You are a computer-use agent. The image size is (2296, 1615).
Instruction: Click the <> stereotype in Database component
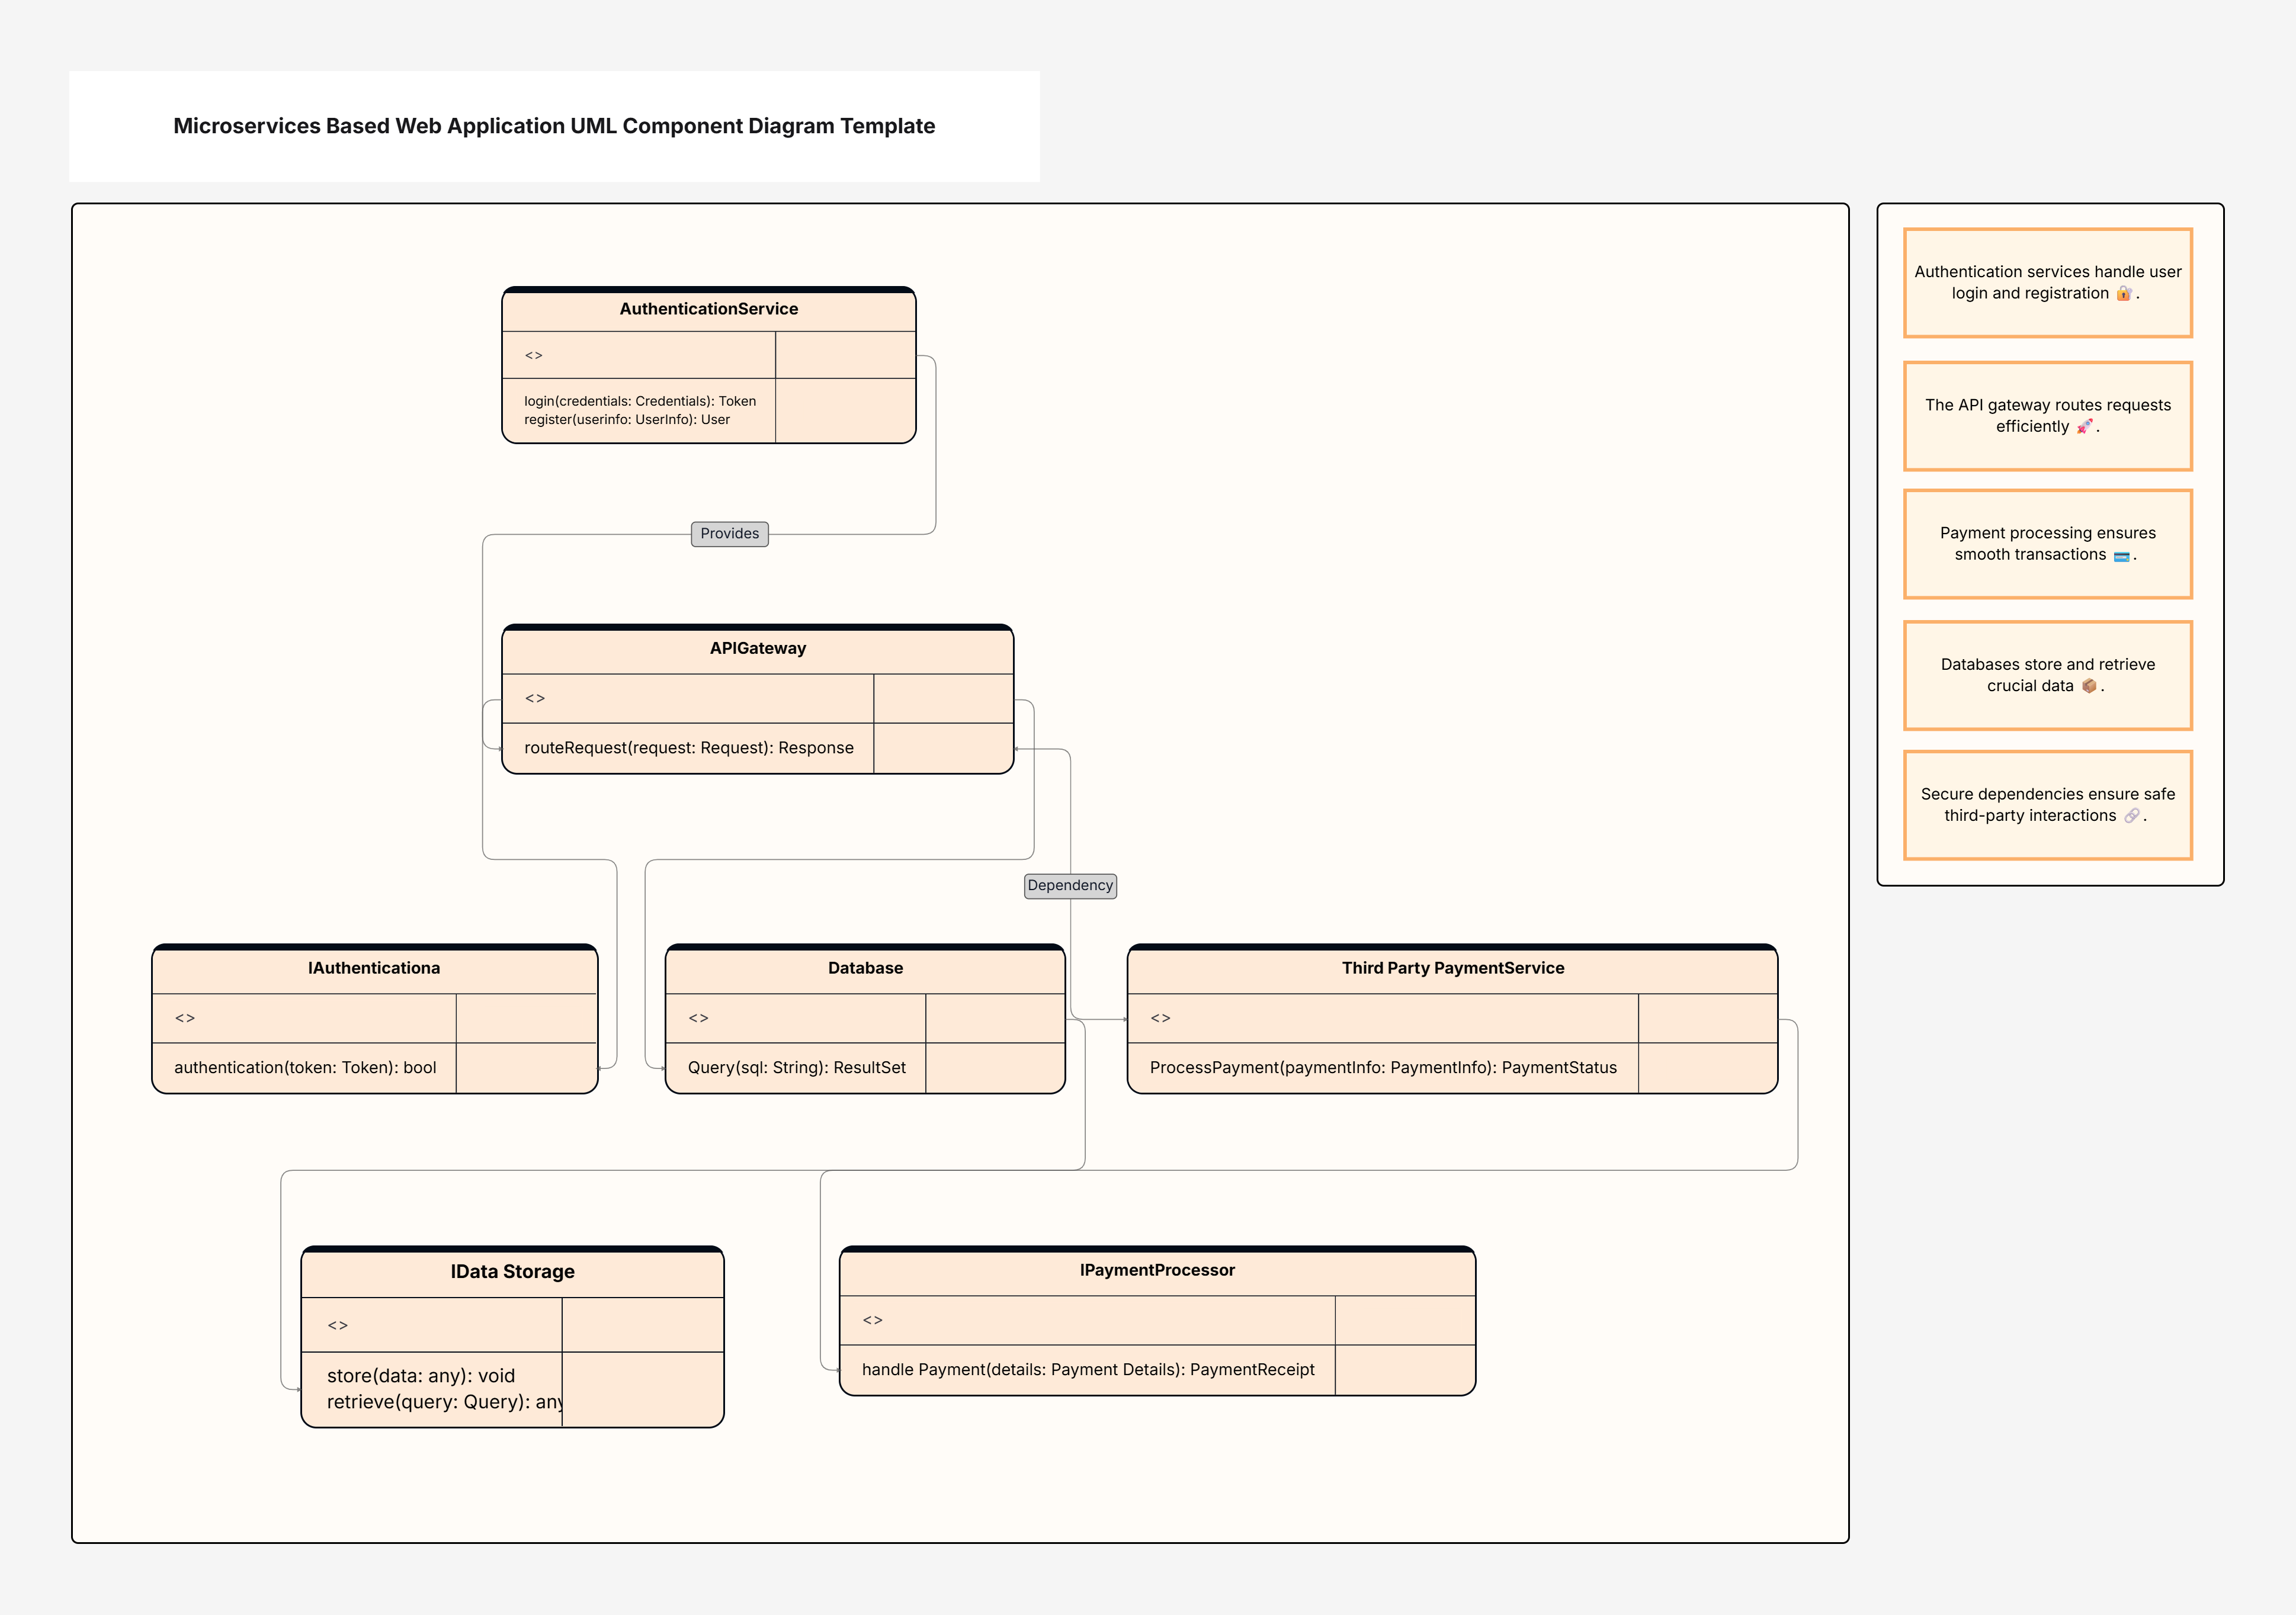click(698, 1019)
